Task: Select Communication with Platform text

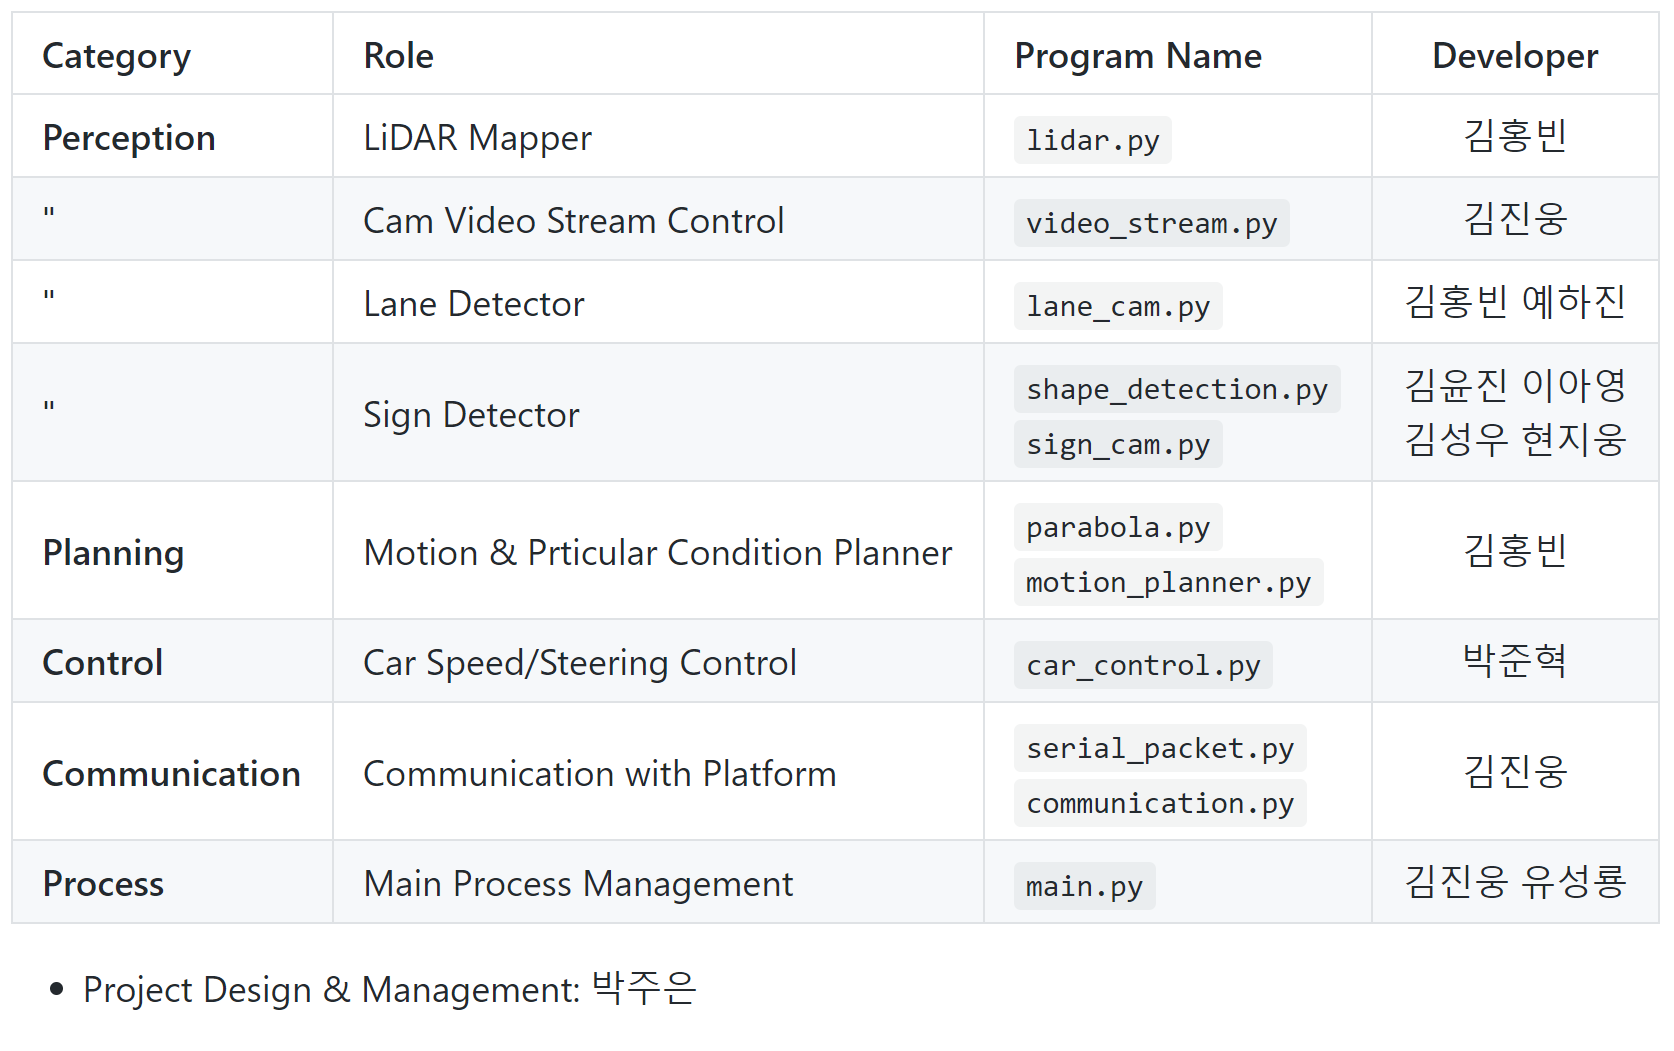Action: point(600,773)
